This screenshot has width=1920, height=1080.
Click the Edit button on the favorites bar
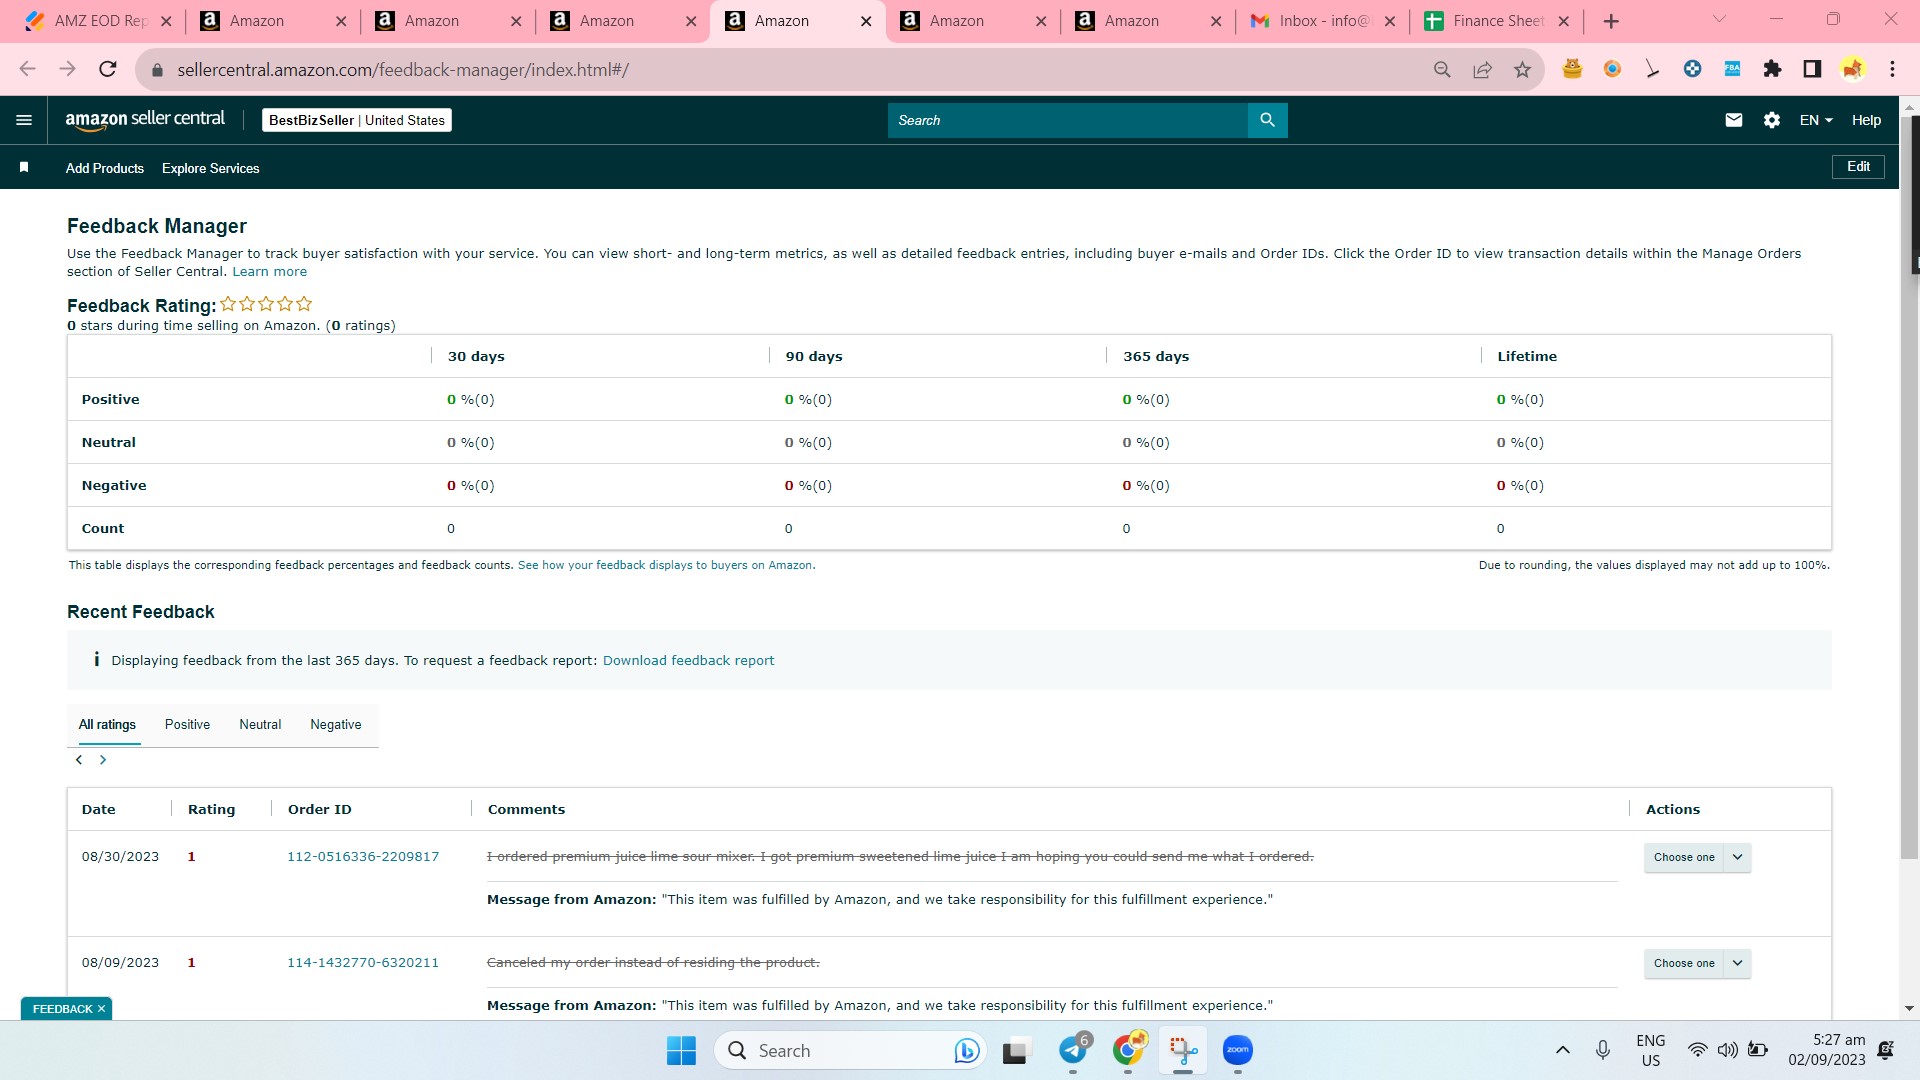1858,167
